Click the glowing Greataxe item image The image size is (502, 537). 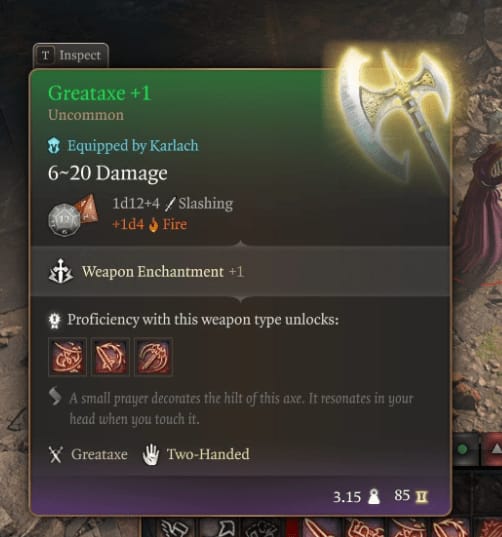[393, 115]
